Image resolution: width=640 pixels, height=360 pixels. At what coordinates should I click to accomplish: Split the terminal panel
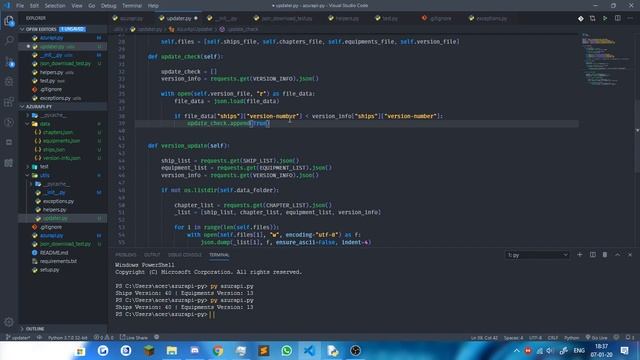pyautogui.click(x=593, y=255)
